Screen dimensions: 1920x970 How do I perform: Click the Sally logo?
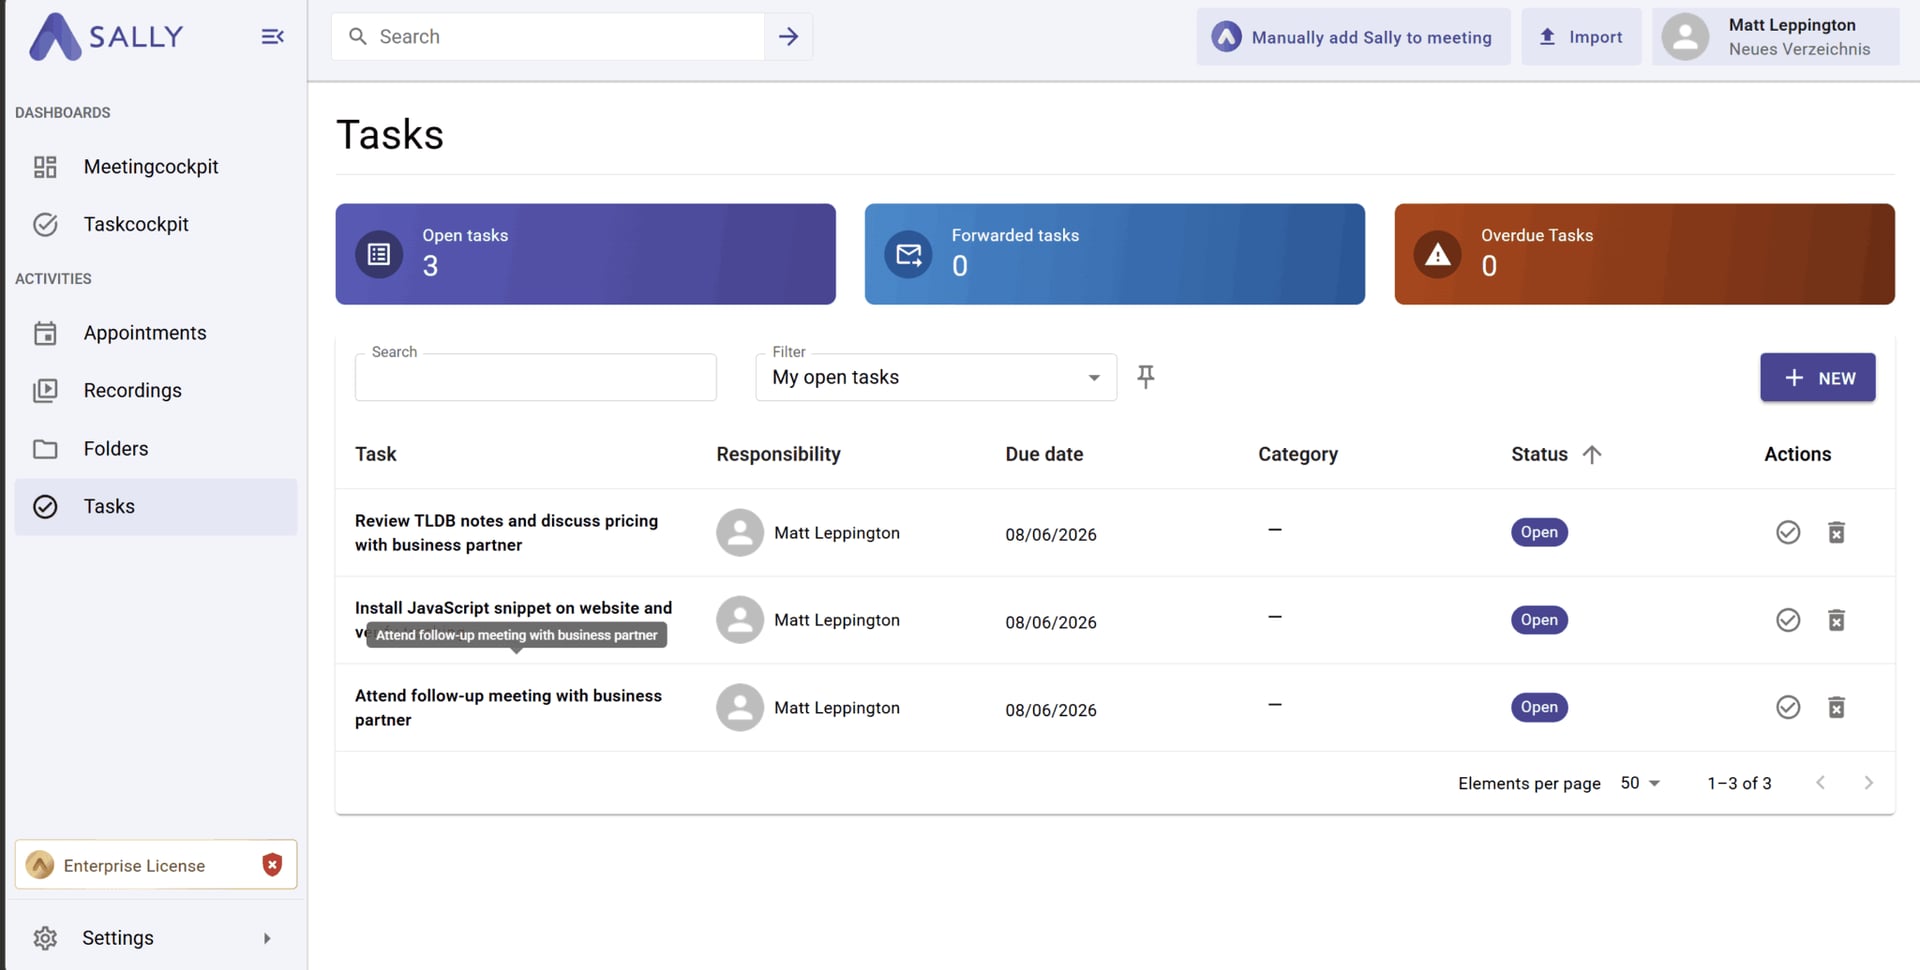tap(106, 37)
